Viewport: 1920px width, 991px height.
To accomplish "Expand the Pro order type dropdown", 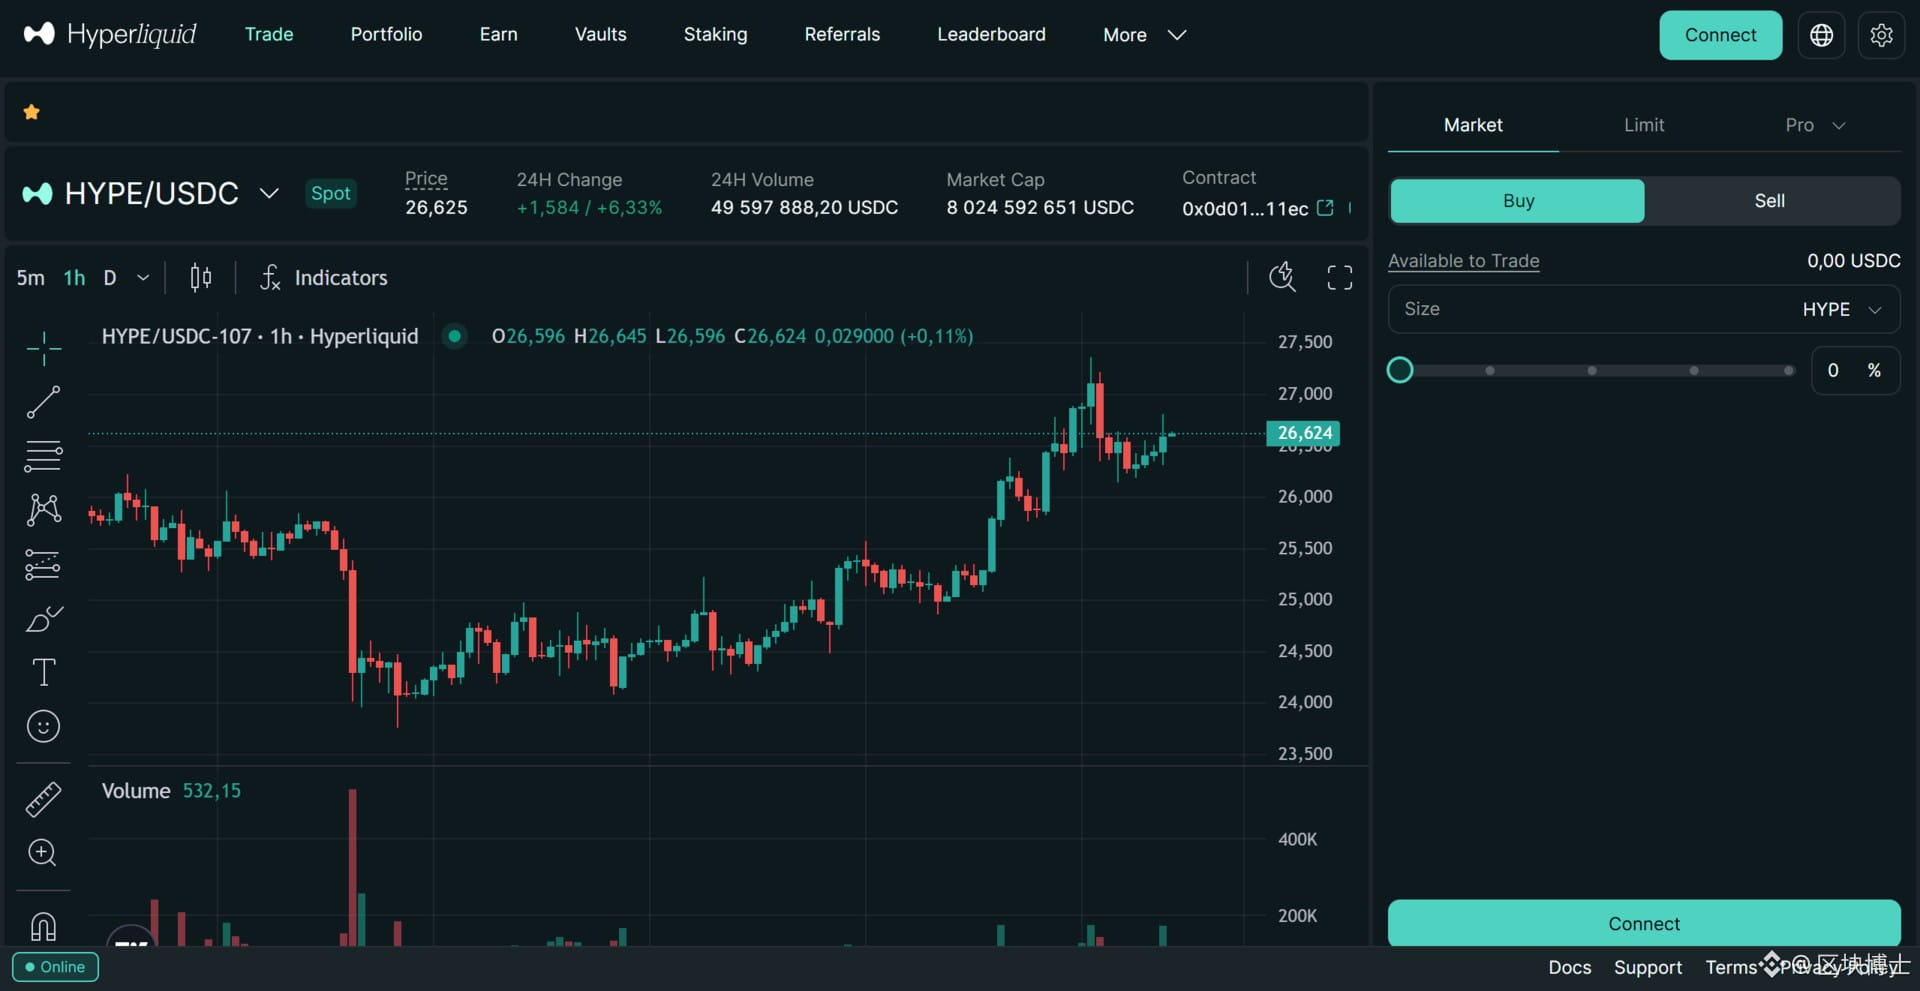I will (x=1815, y=125).
